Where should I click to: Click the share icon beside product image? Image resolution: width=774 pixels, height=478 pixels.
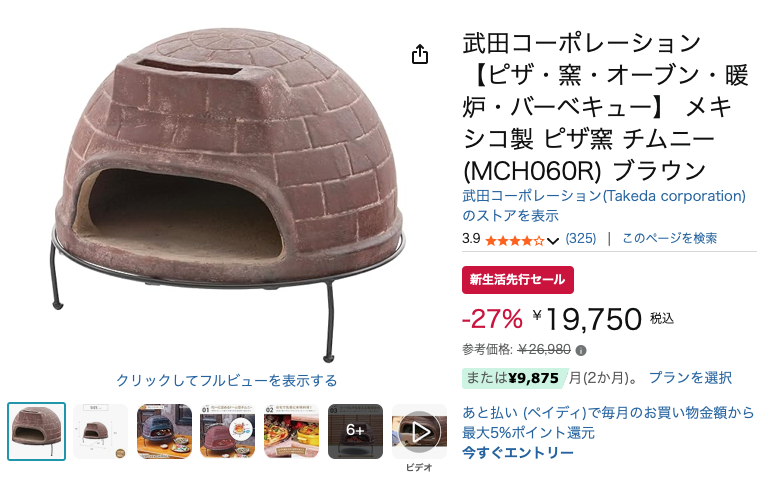coord(420,54)
